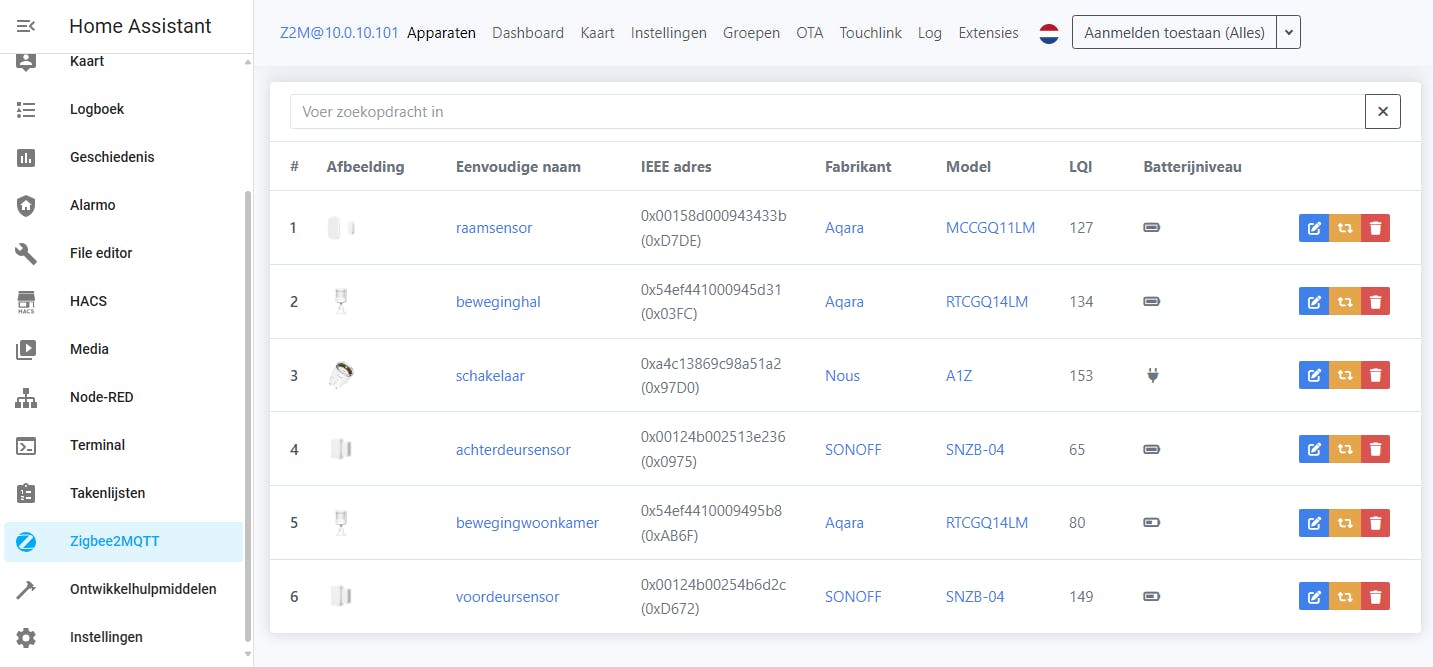Switch to the Apparaten tab
The width and height of the screenshot is (1433, 667).
[441, 33]
